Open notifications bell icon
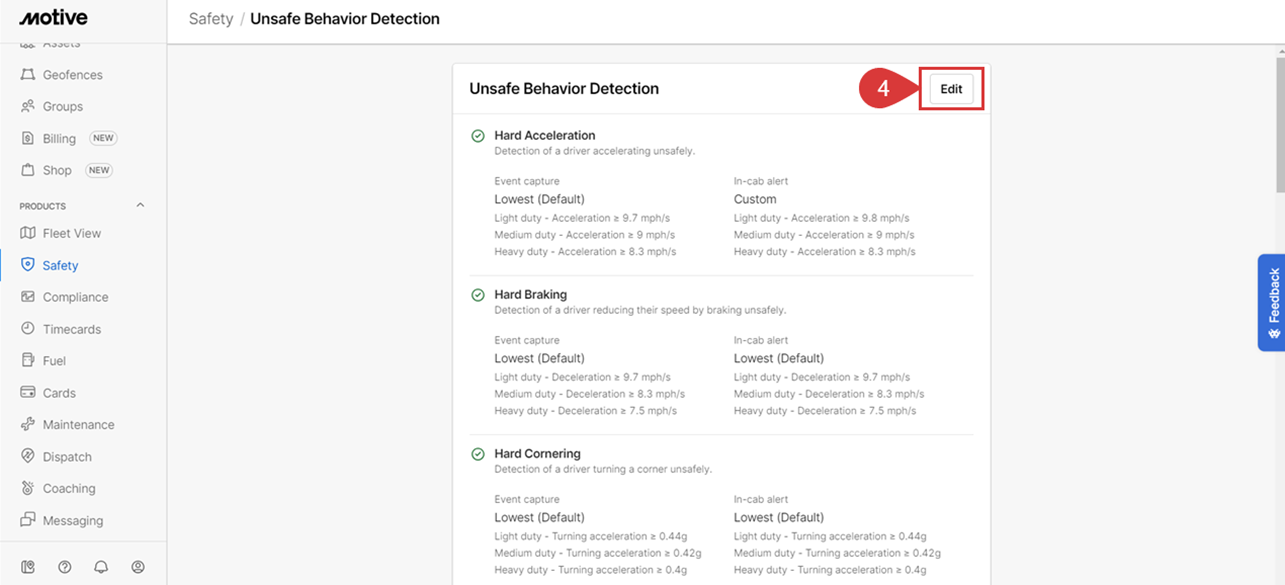The image size is (1285, 585). [x=101, y=567]
